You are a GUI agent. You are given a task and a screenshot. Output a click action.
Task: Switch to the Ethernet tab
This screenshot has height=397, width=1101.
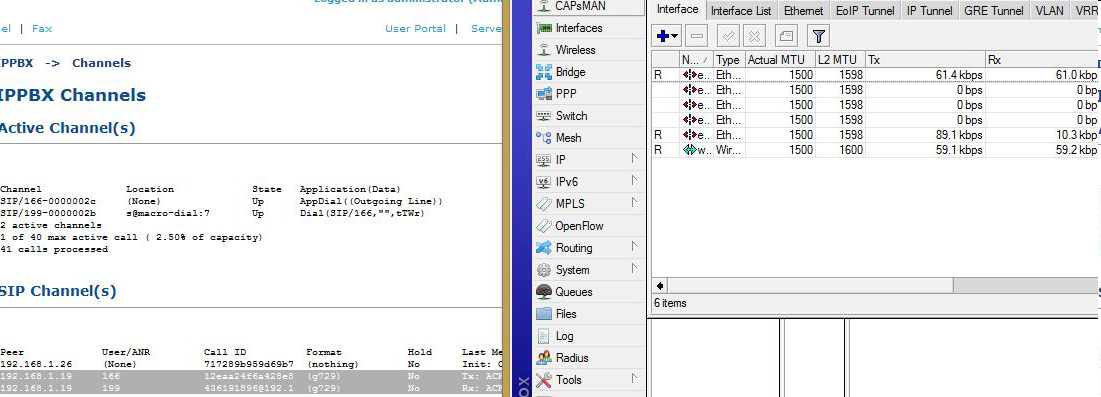click(804, 11)
